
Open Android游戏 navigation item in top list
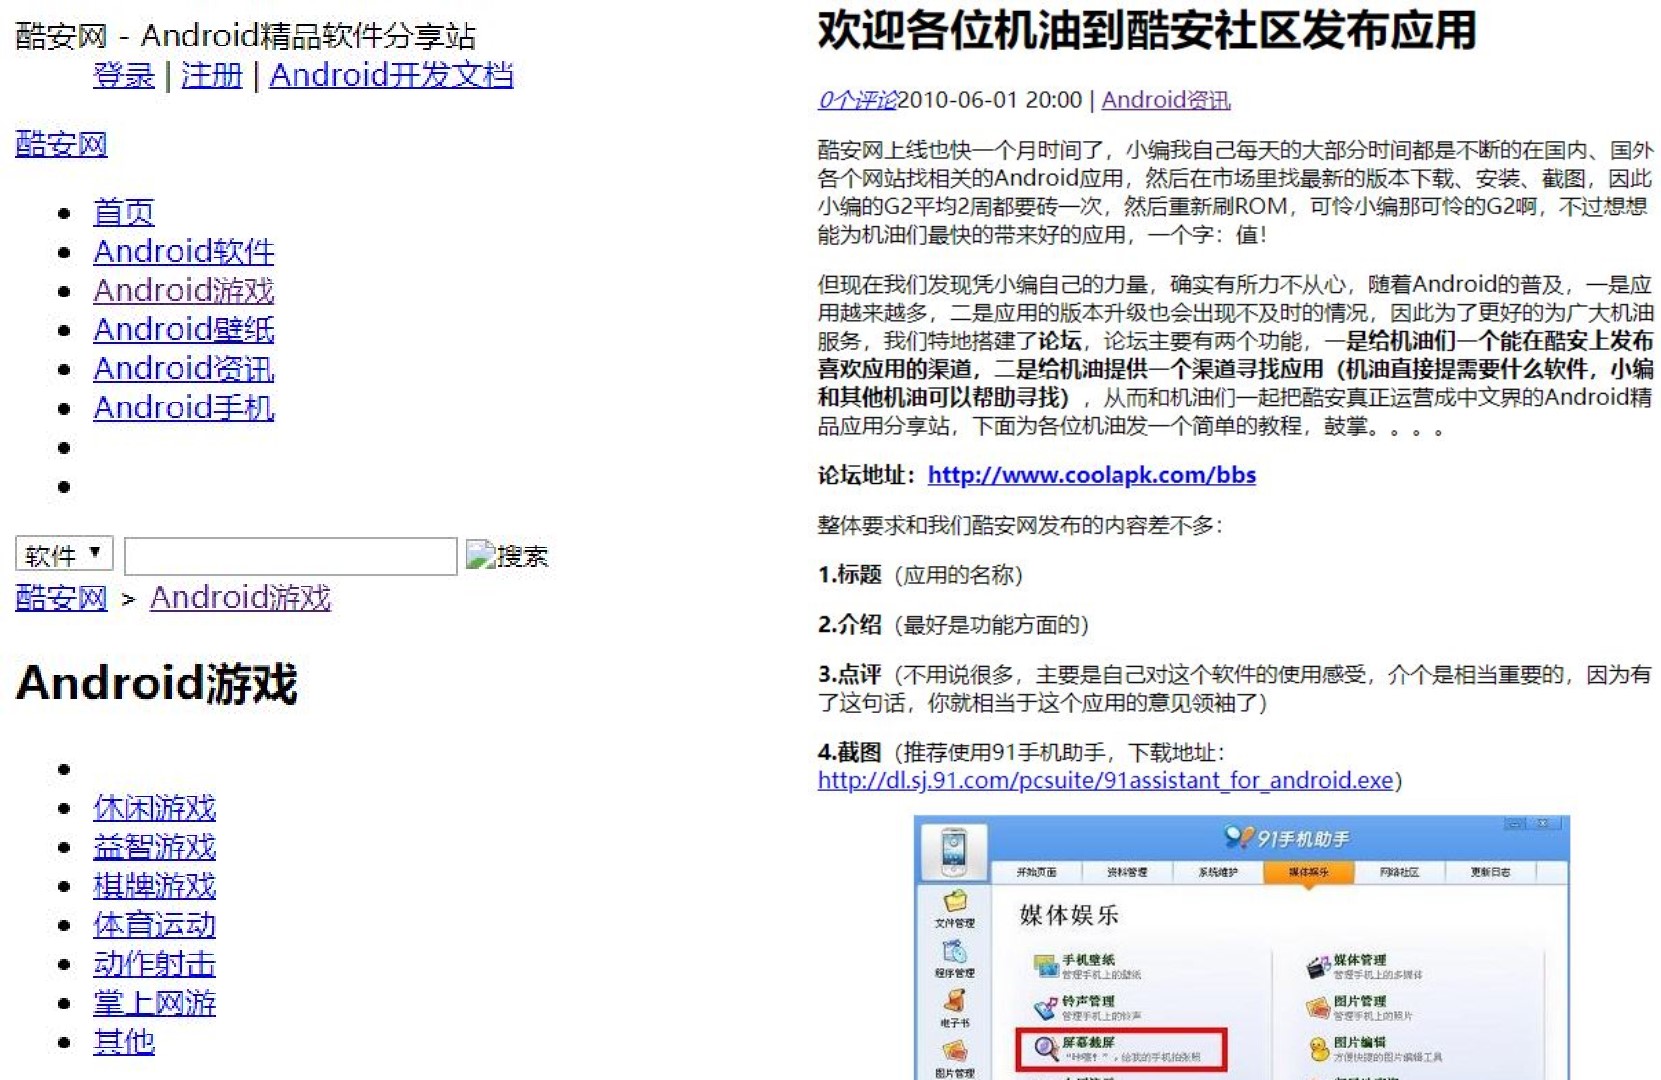click(184, 290)
